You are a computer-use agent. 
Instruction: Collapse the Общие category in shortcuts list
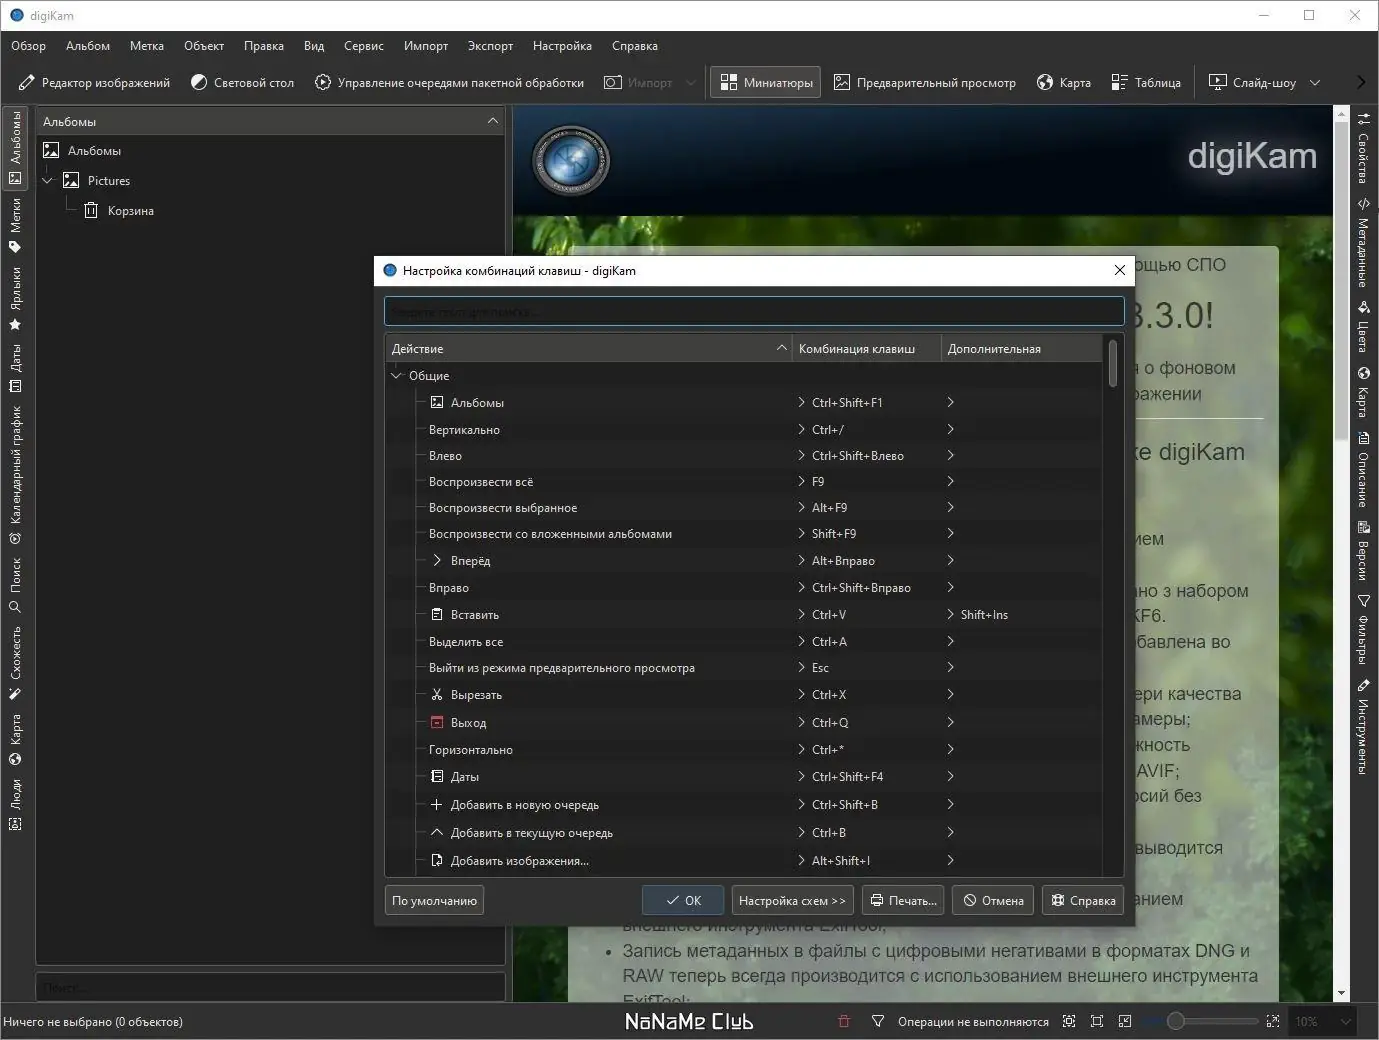[396, 376]
